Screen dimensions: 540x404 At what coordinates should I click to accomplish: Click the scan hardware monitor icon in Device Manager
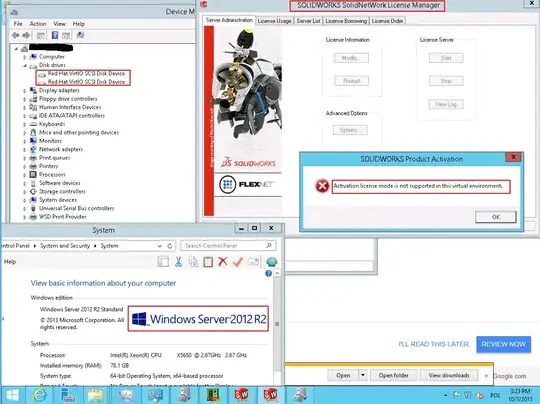point(80,35)
